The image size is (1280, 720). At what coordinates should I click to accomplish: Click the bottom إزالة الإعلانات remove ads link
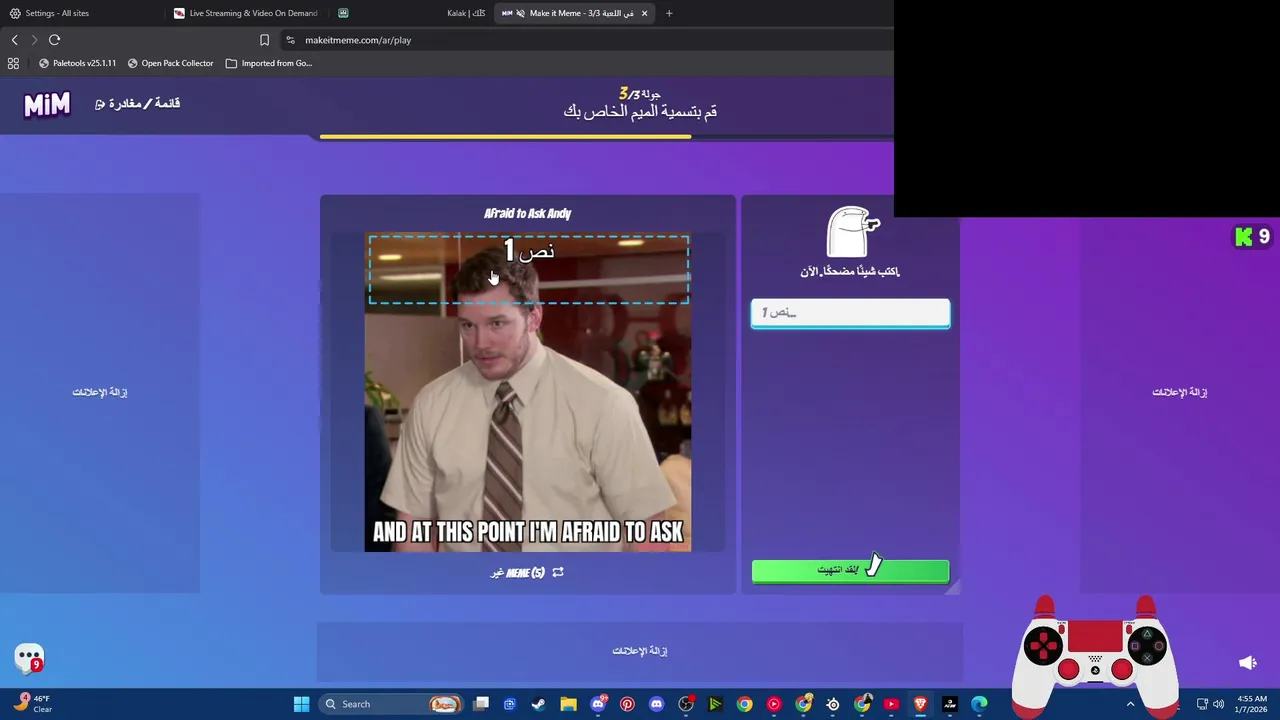tap(640, 651)
